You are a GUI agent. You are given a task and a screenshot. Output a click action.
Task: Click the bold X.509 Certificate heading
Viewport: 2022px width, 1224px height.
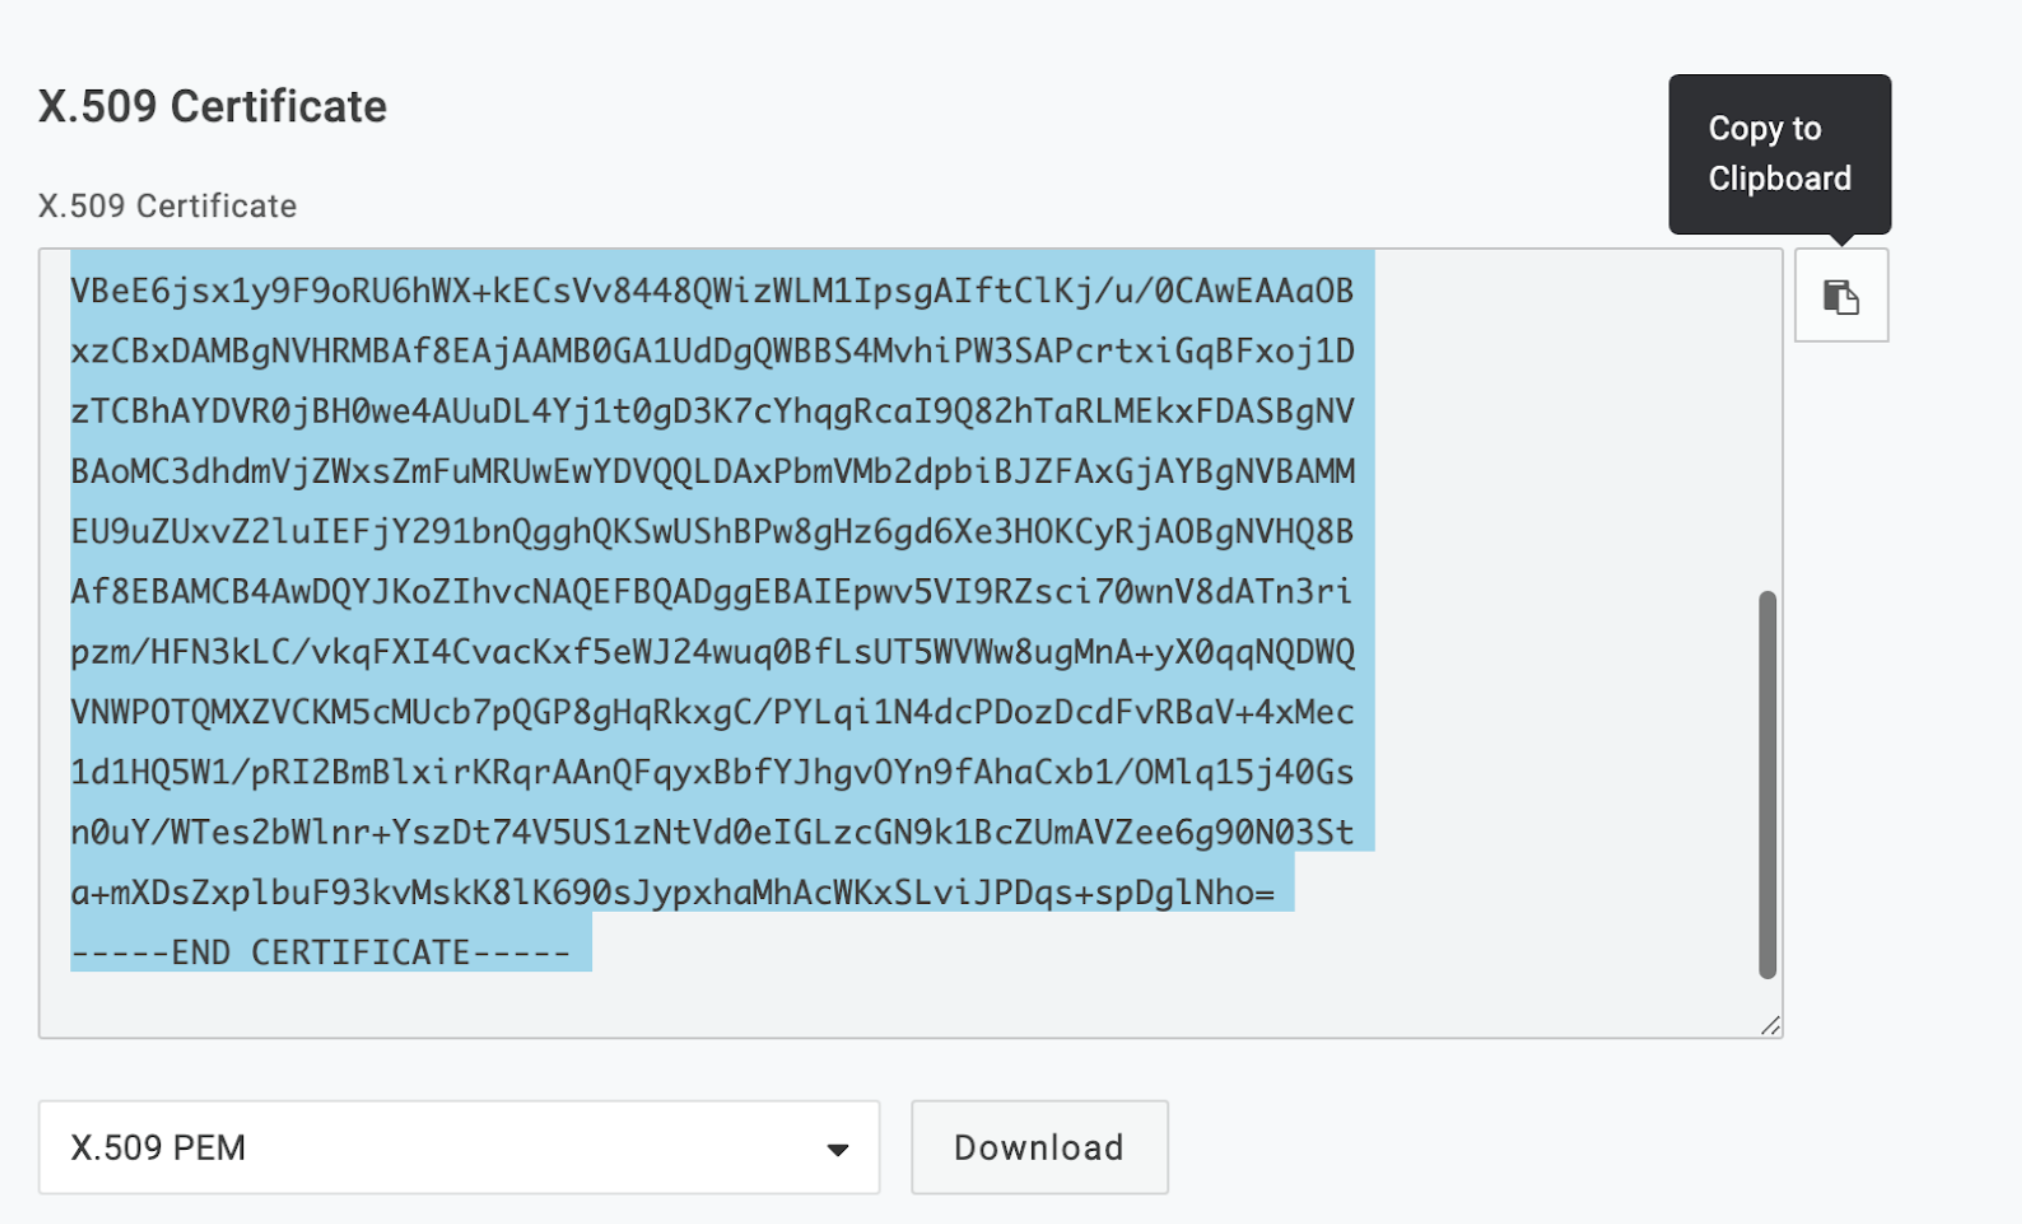click(212, 106)
